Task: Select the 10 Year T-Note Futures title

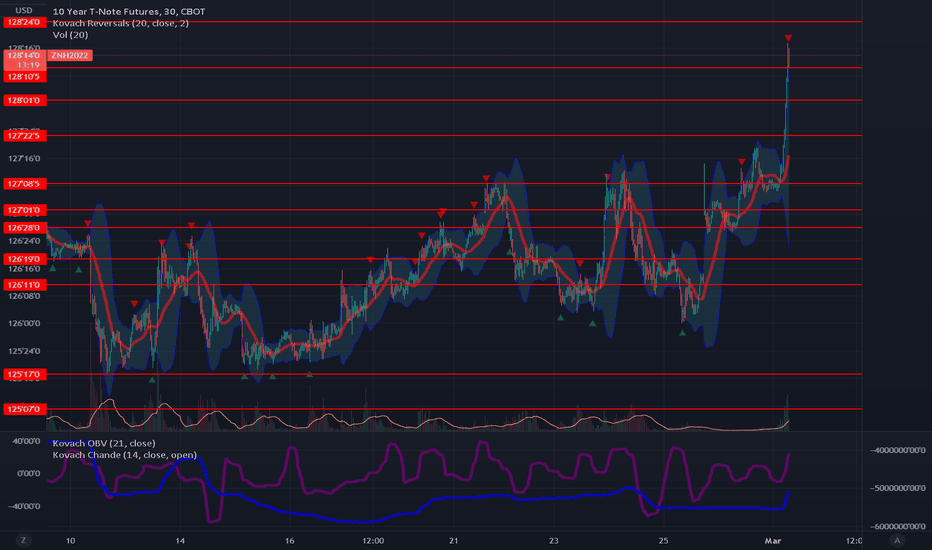Action: point(129,11)
